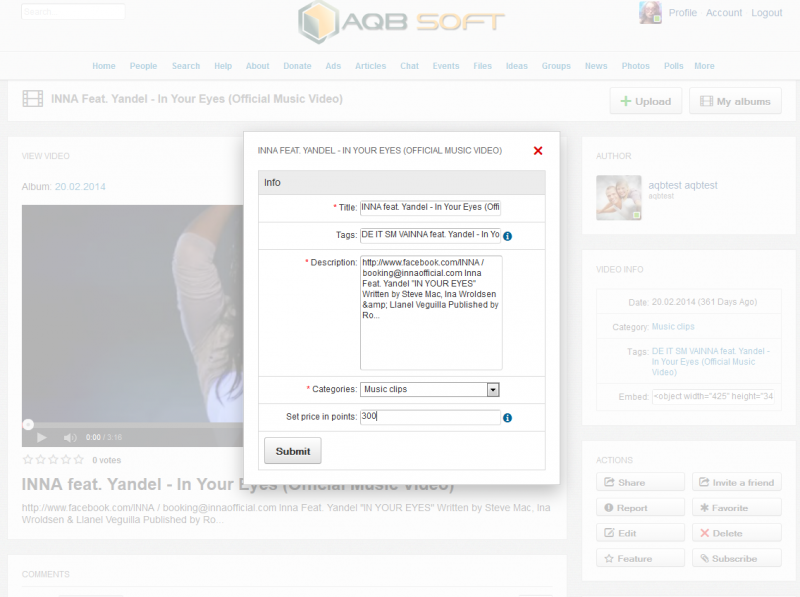Submit the video info form
Image resolution: width=800 pixels, height=597 pixels.
pos(293,451)
